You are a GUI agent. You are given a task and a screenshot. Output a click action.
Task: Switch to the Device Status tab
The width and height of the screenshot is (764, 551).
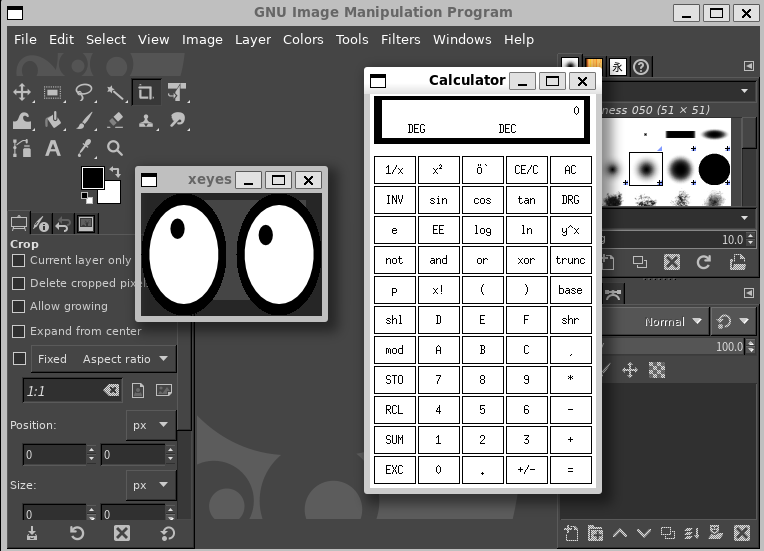[x=41, y=224]
